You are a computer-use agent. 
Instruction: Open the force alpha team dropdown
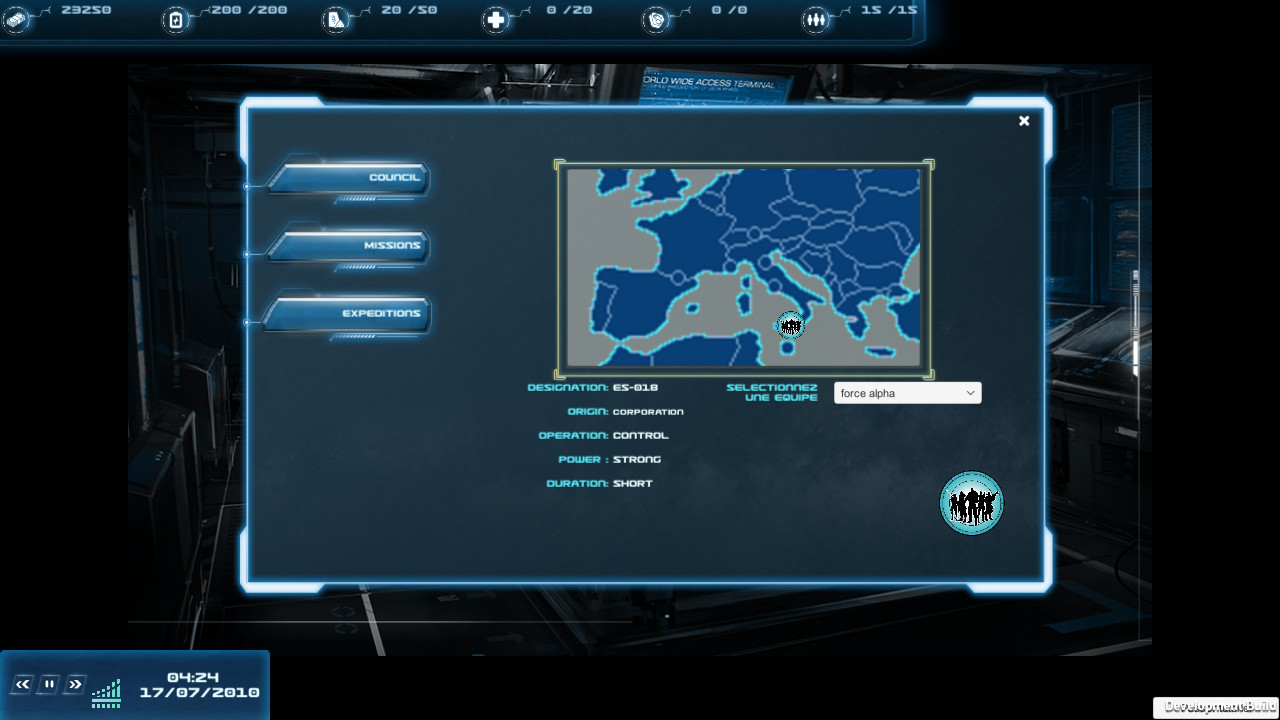[x=906, y=392]
